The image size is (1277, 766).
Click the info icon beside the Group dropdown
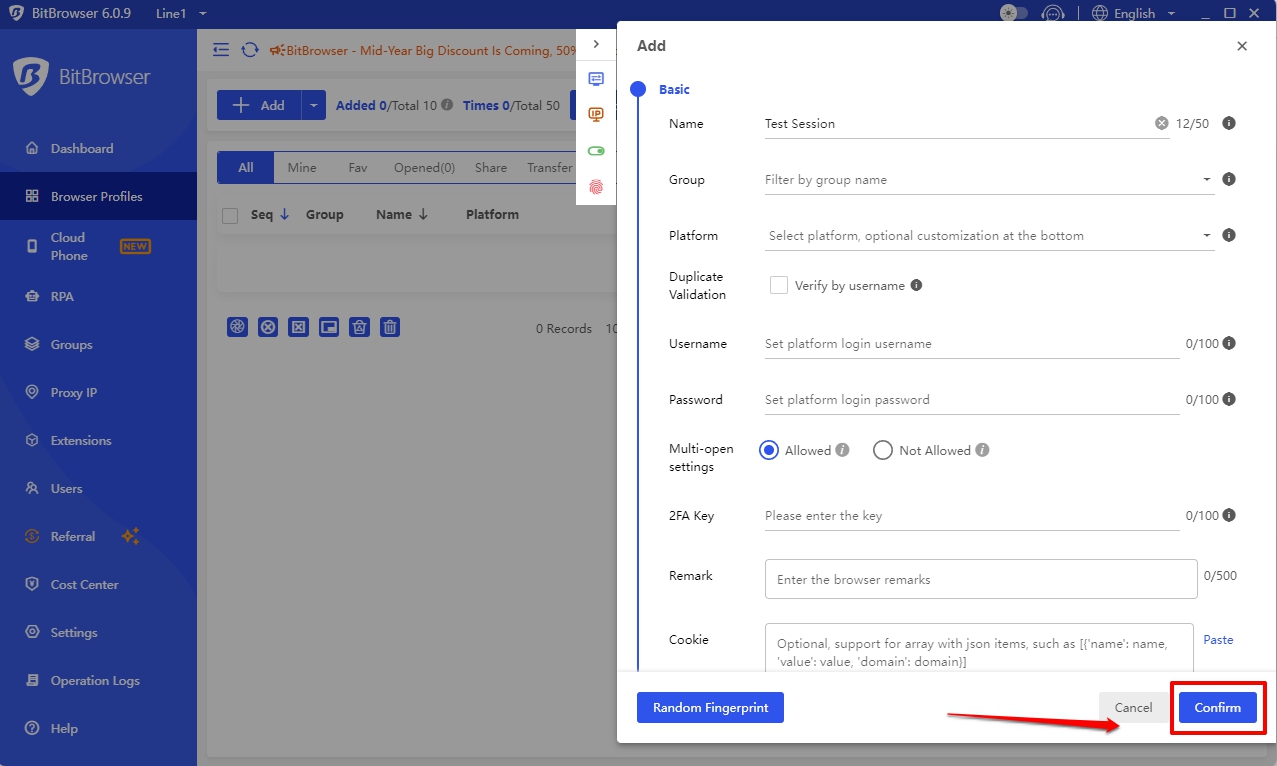[x=1229, y=179]
